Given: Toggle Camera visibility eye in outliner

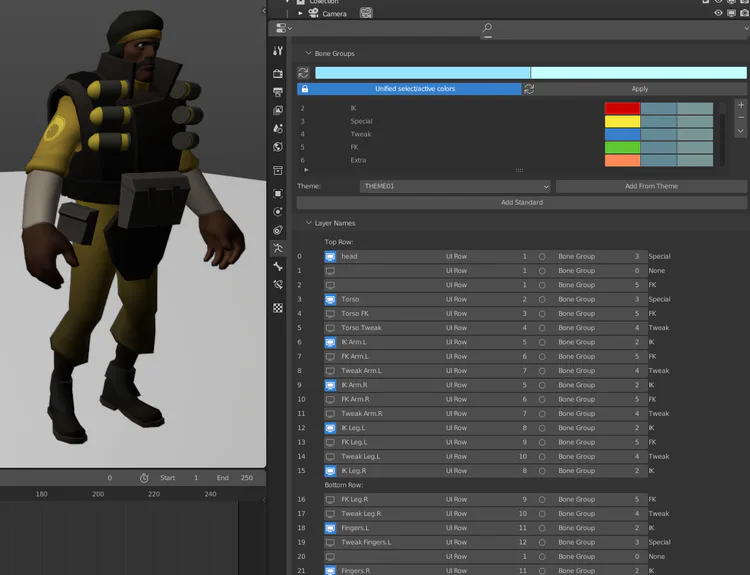Looking at the screenshot, I should pos(718,13).
